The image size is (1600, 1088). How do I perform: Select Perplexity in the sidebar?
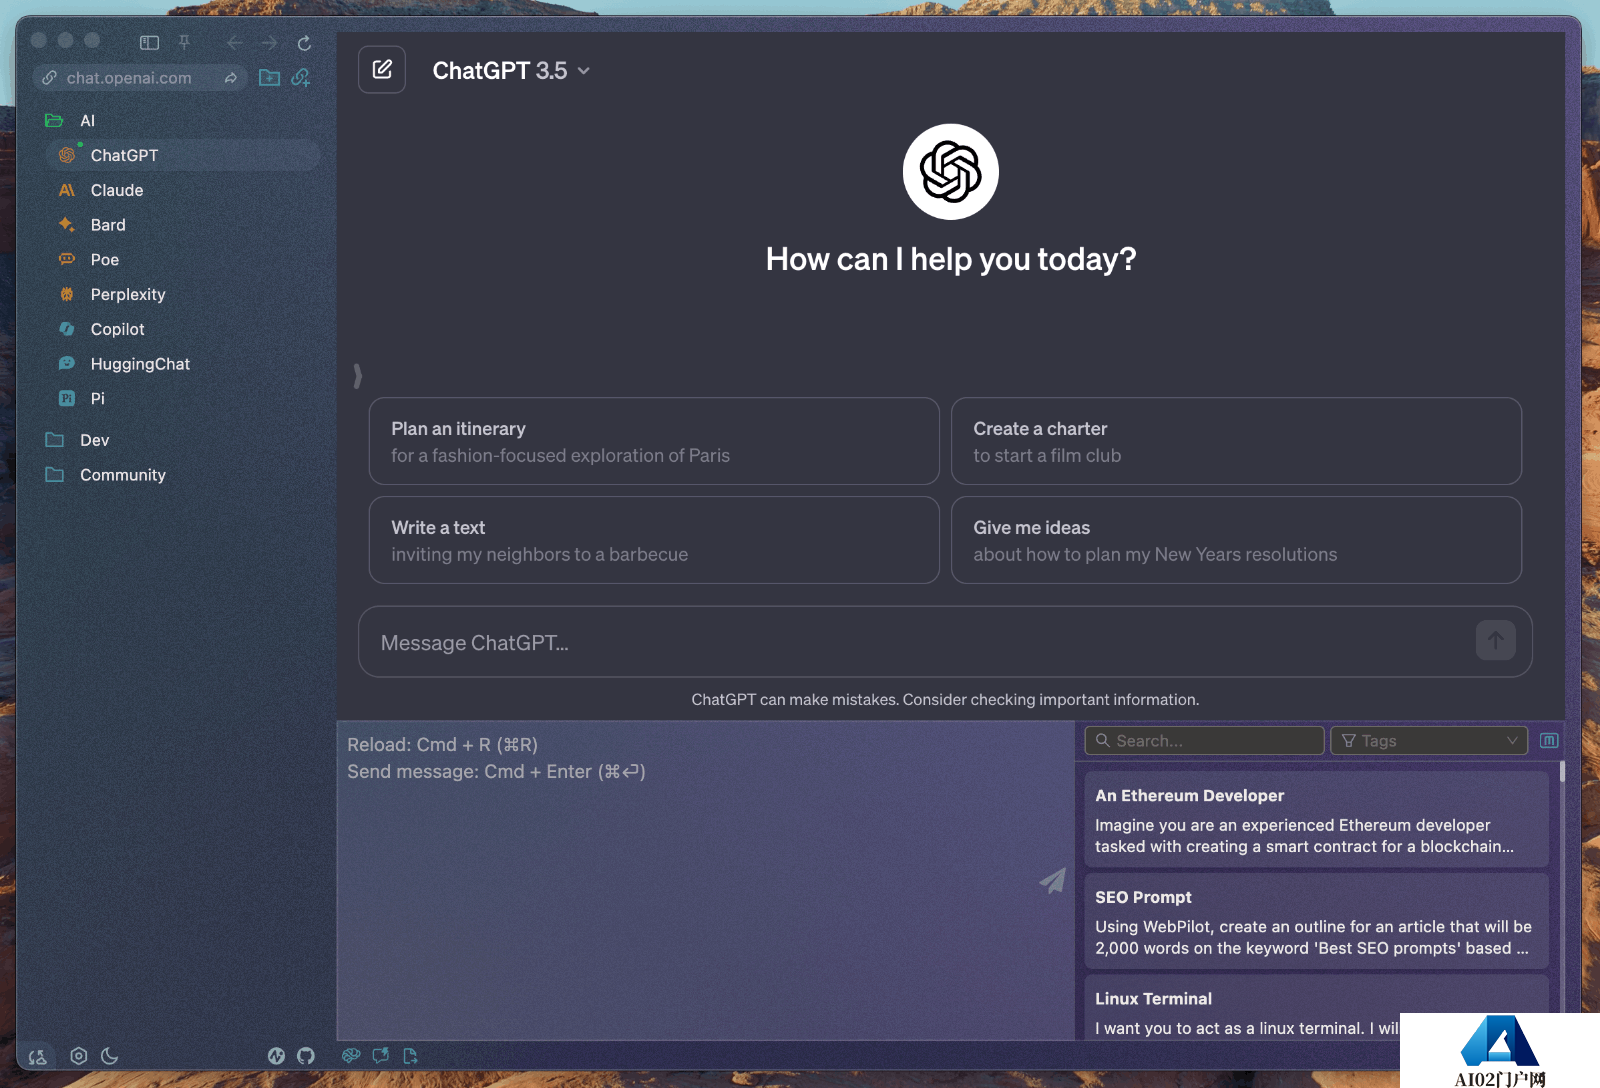[x=183, y=294]
